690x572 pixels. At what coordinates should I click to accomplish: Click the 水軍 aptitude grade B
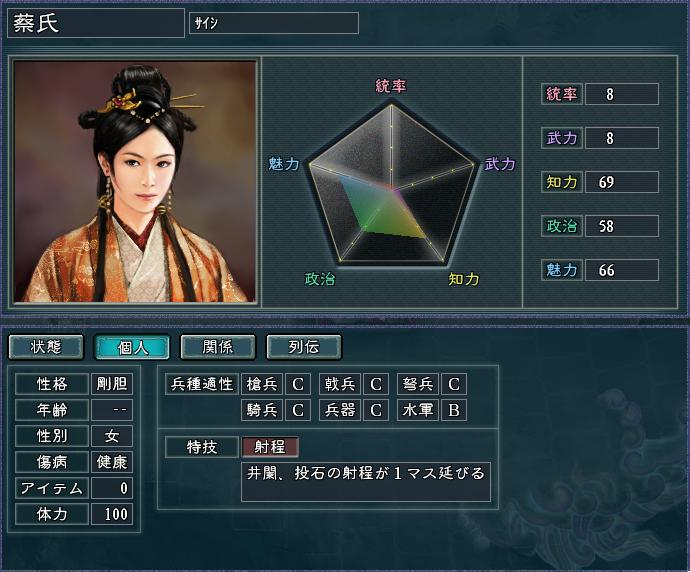(x=454, y=410)
